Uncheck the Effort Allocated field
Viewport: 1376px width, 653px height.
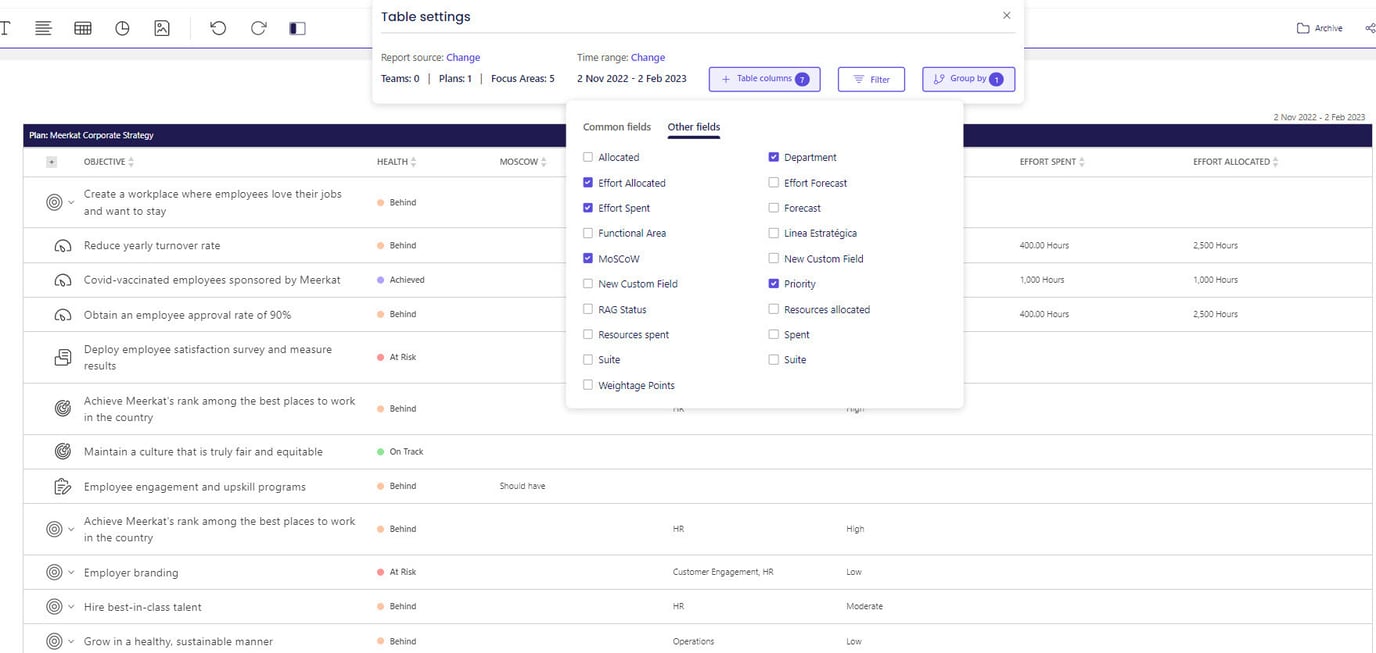tap(588, 183)
